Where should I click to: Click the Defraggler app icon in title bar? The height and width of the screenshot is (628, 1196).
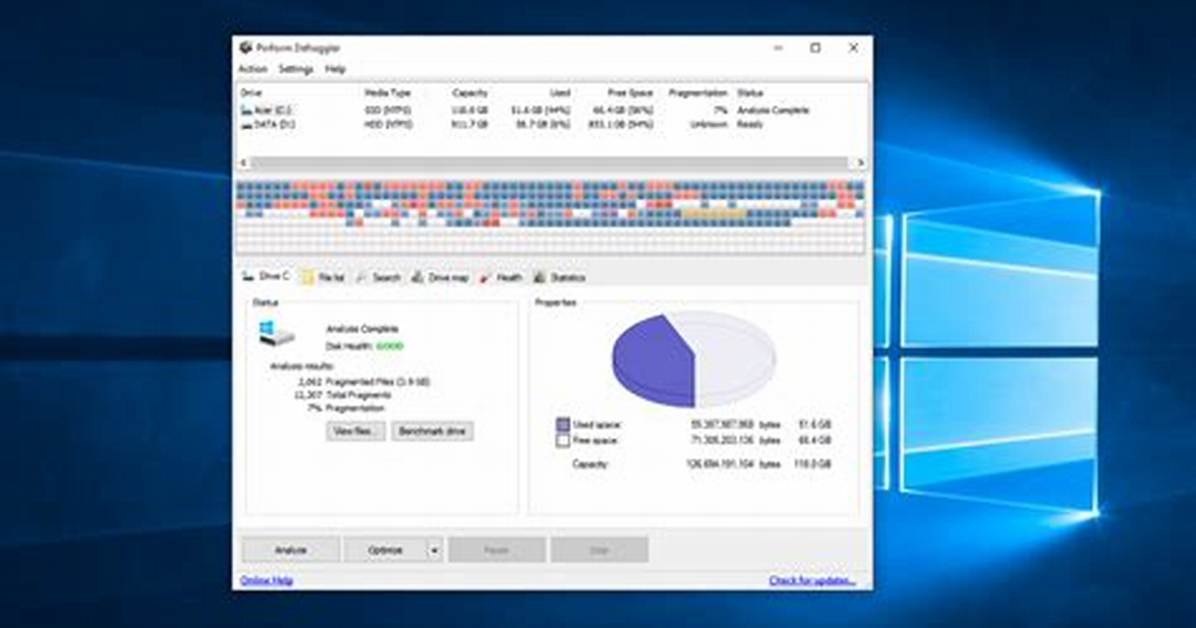[x=246, y=47]
